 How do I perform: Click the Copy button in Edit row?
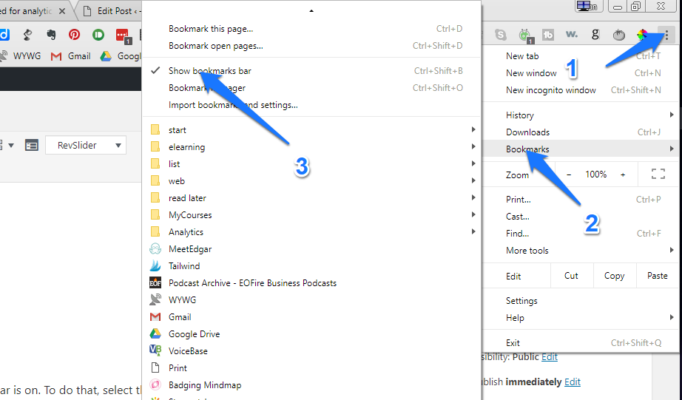click(614, 276)
